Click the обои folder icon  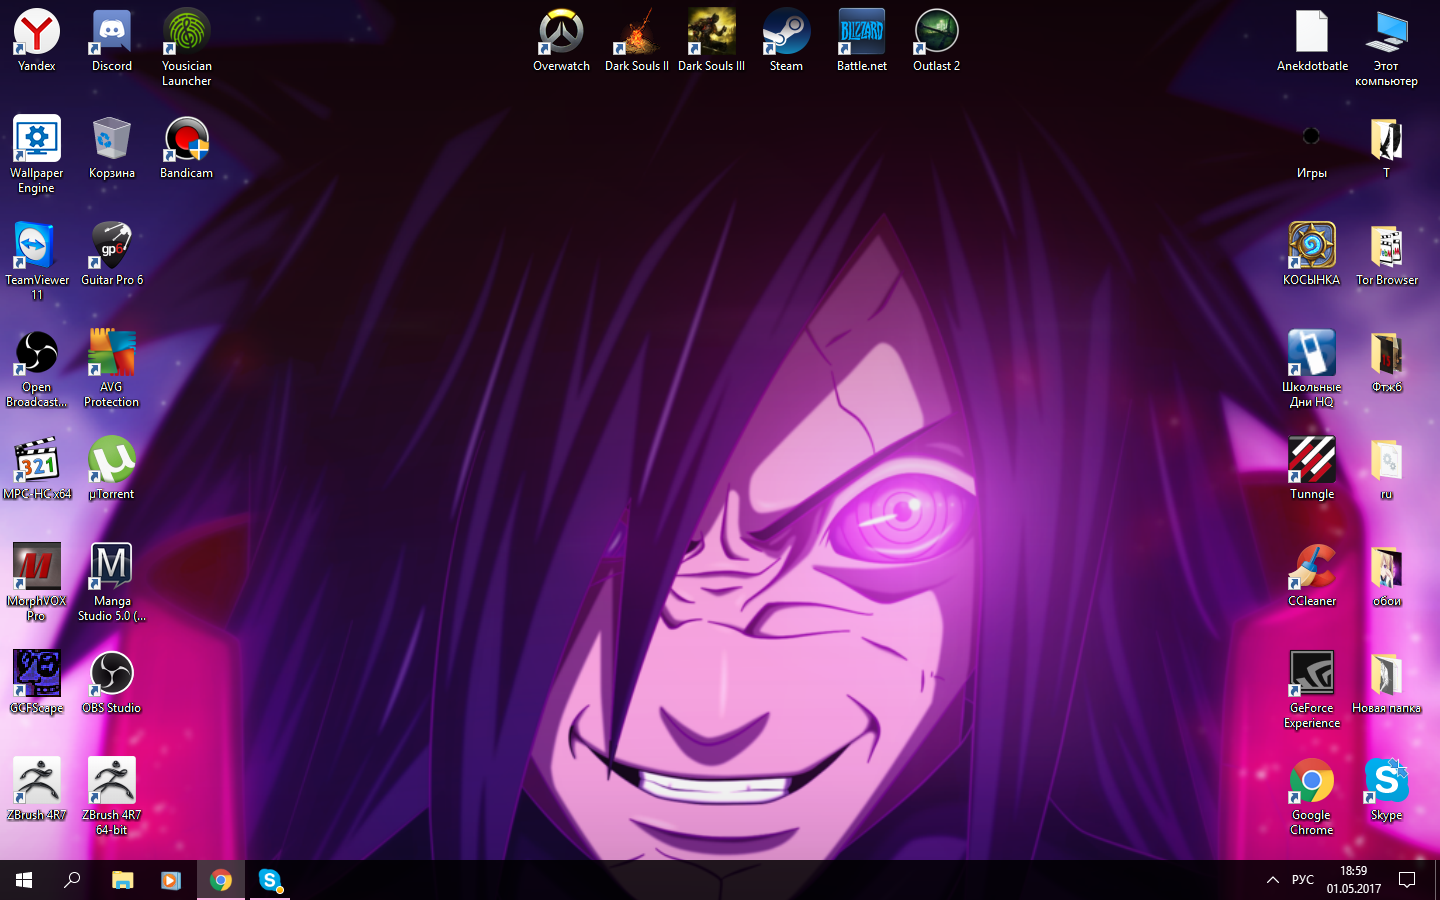[1387, 576]
